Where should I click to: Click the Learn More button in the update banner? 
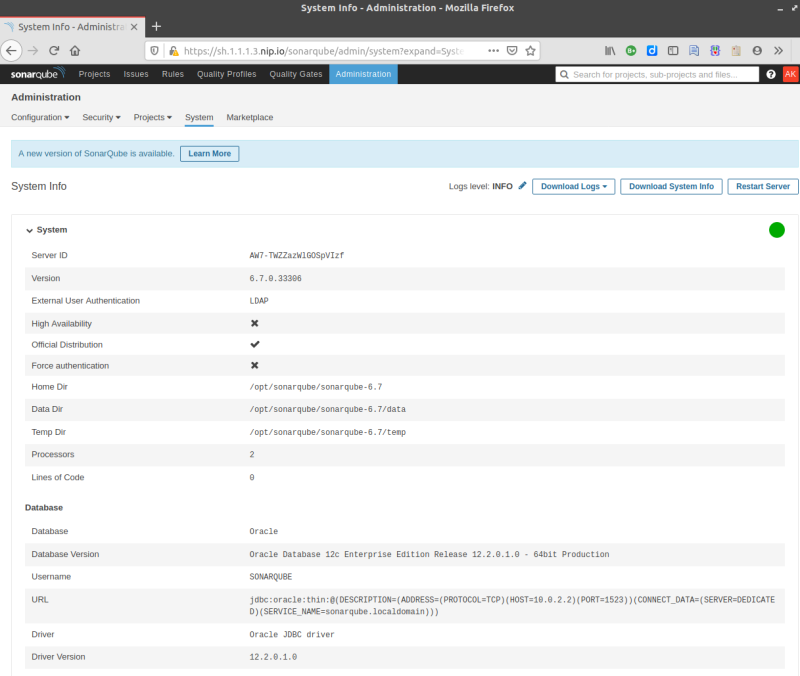coord(209,153)
